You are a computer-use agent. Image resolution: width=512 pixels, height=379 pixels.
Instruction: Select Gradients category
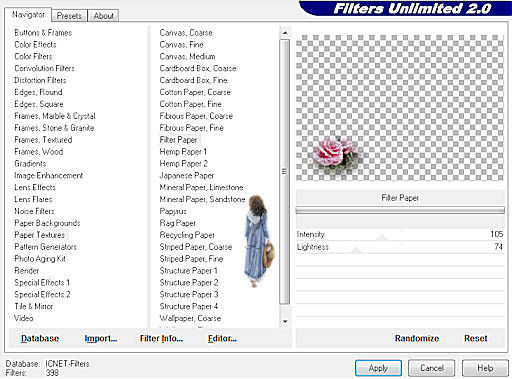point(30,164)
